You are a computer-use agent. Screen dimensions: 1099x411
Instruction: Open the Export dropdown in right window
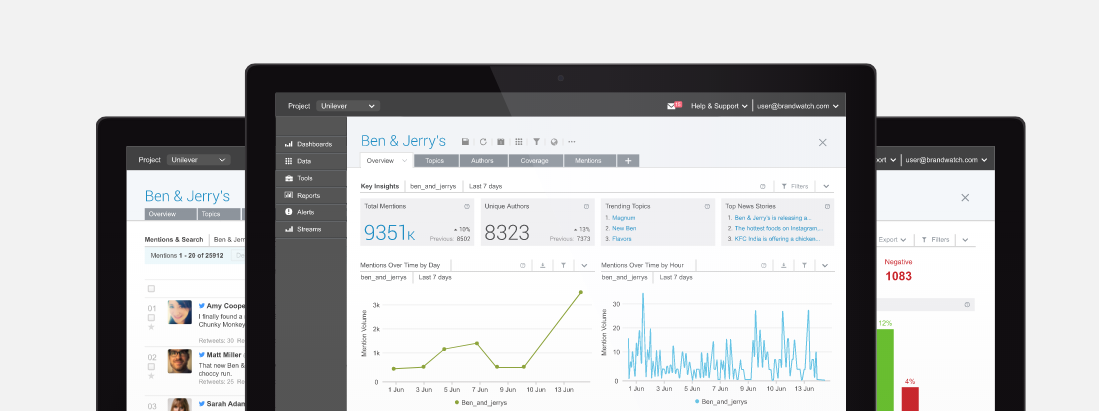(892, 240)
